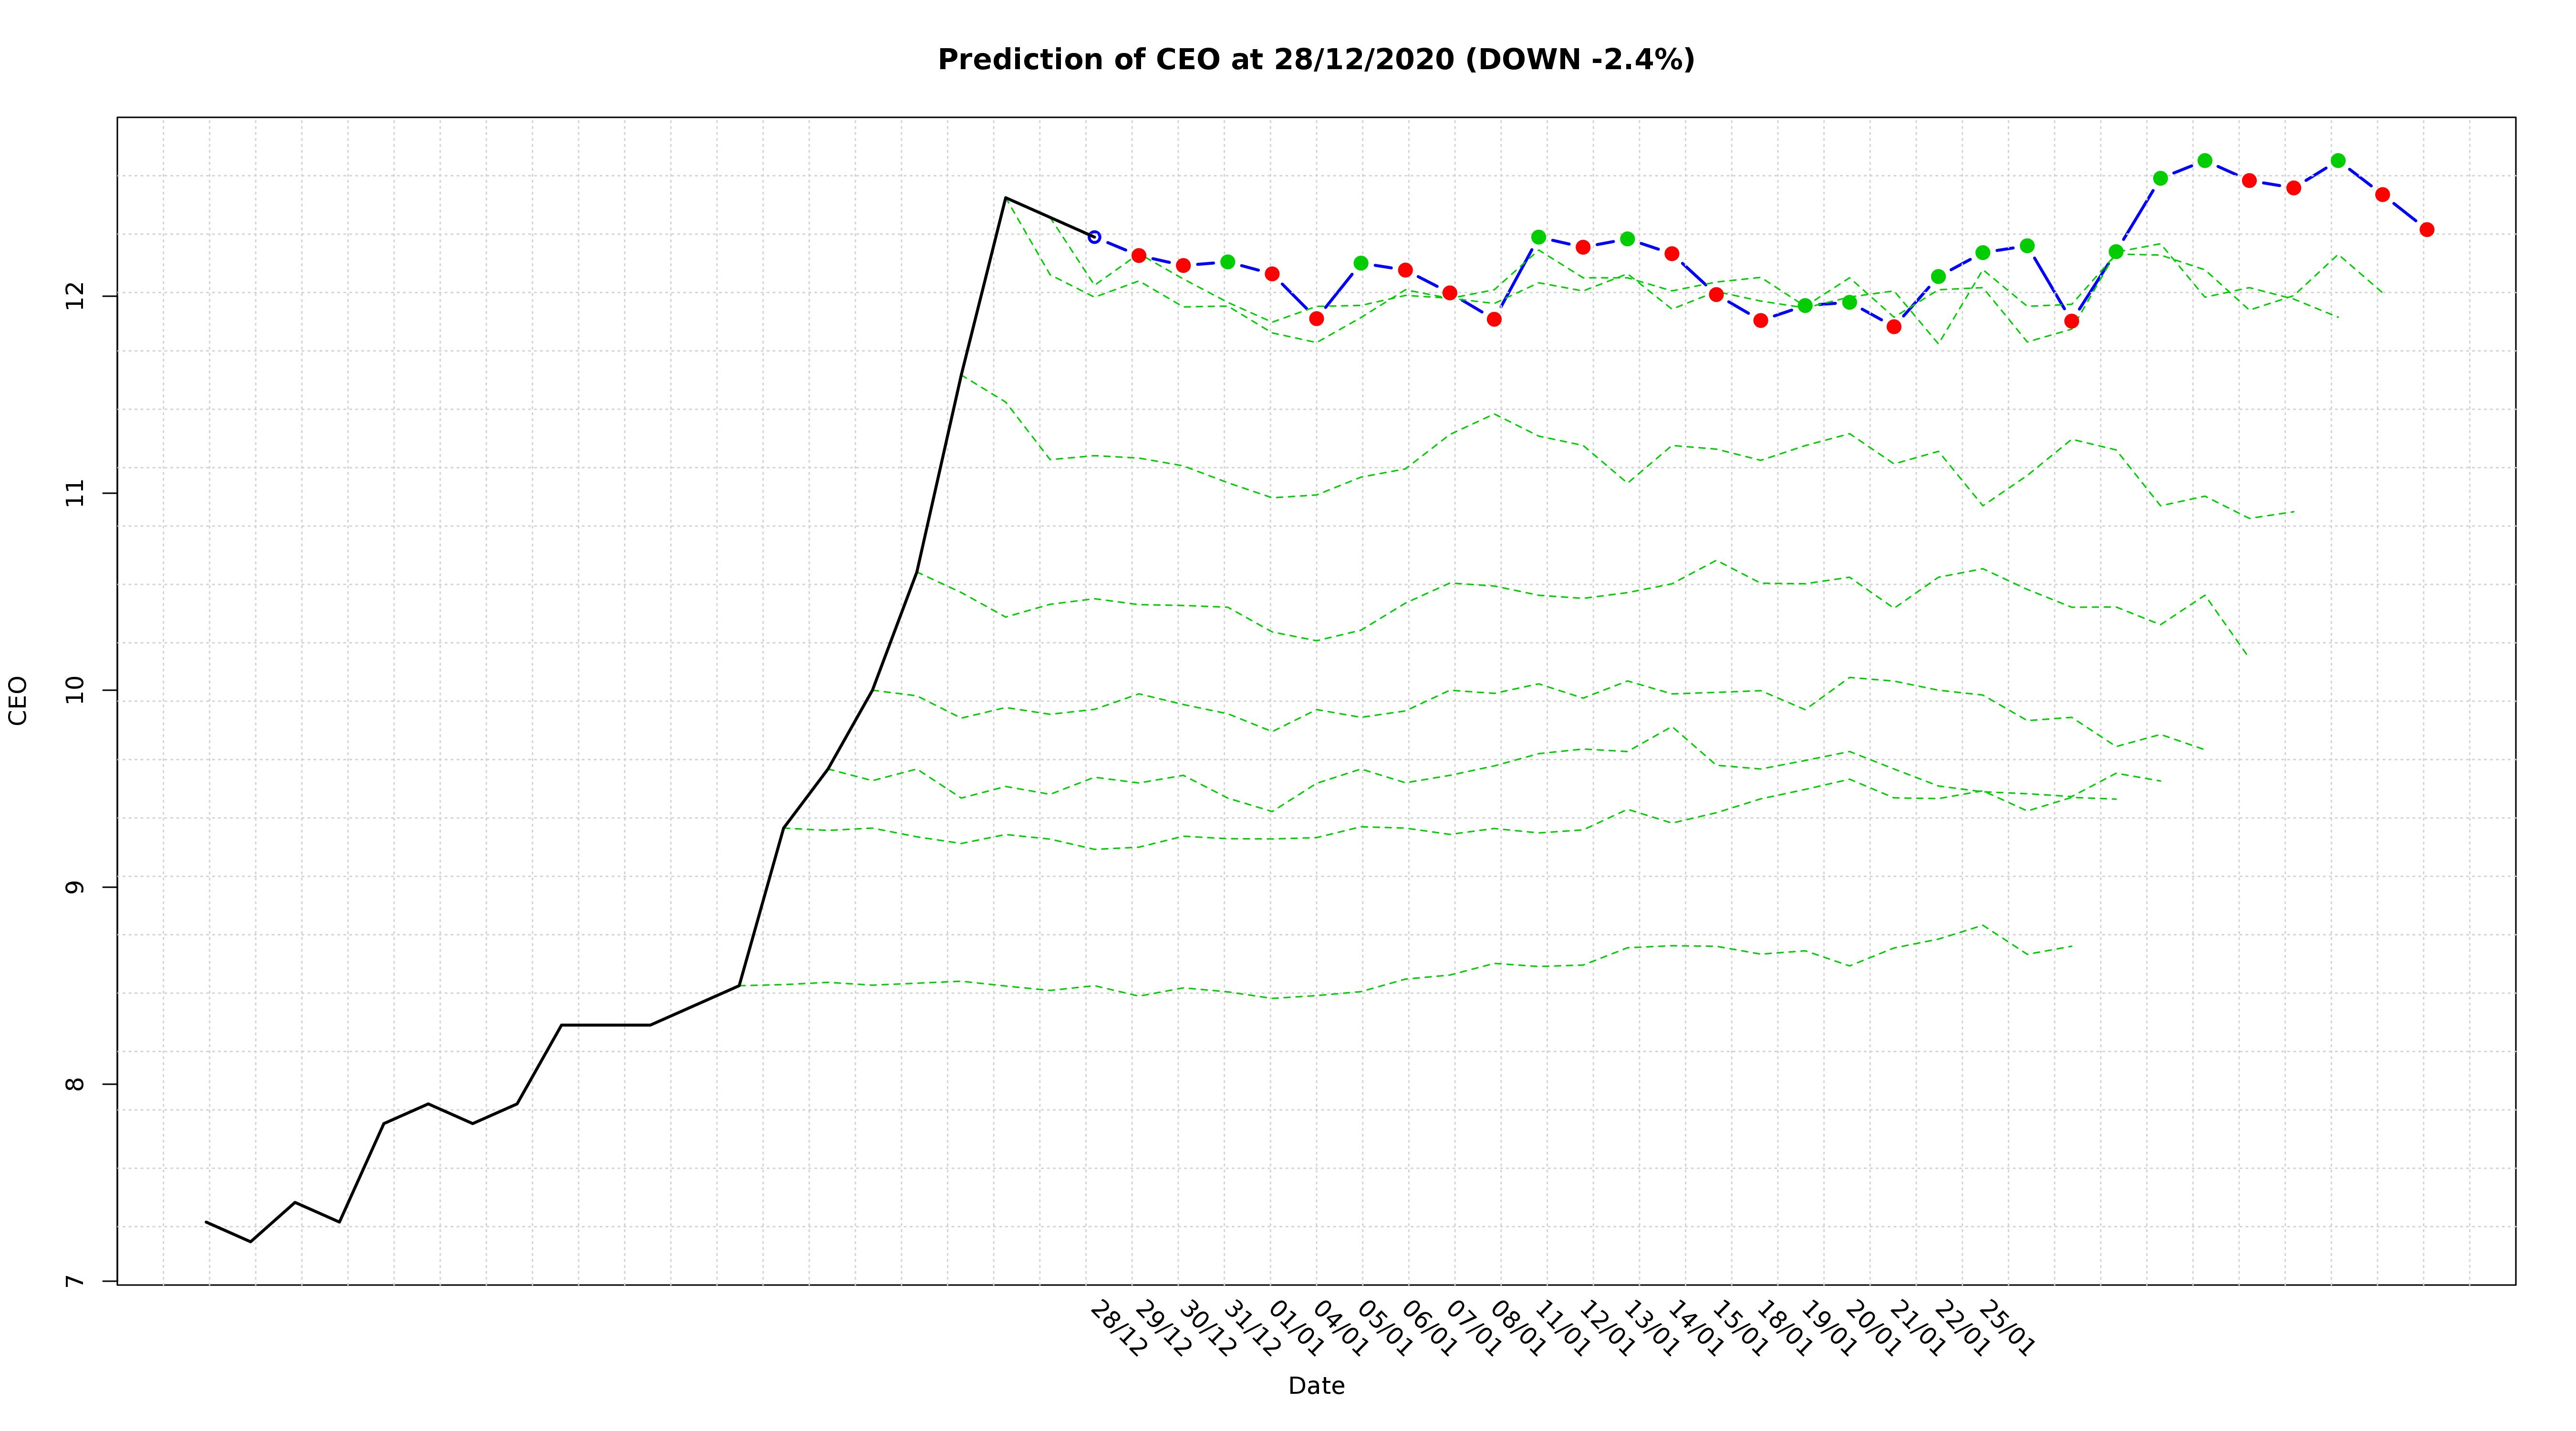Click the red point above 04/01
Image resolution: width=2576 pixels, height=1431 pixels.
(1317, 319)
